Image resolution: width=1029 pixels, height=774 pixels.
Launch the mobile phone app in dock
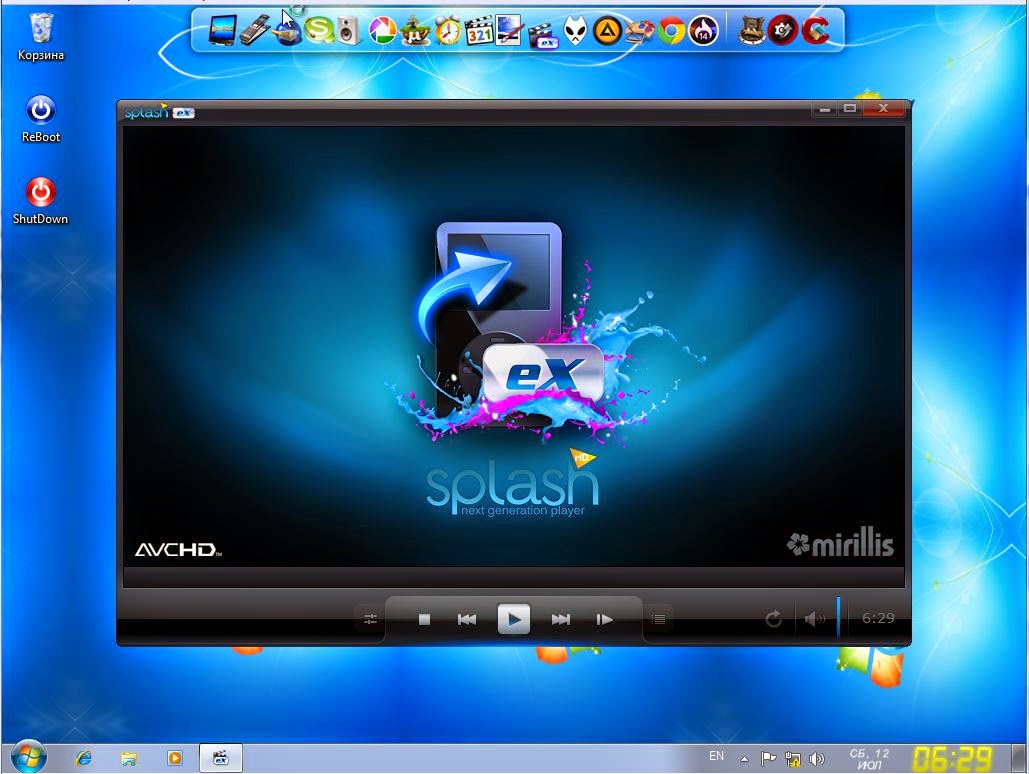tap(255, 30)
